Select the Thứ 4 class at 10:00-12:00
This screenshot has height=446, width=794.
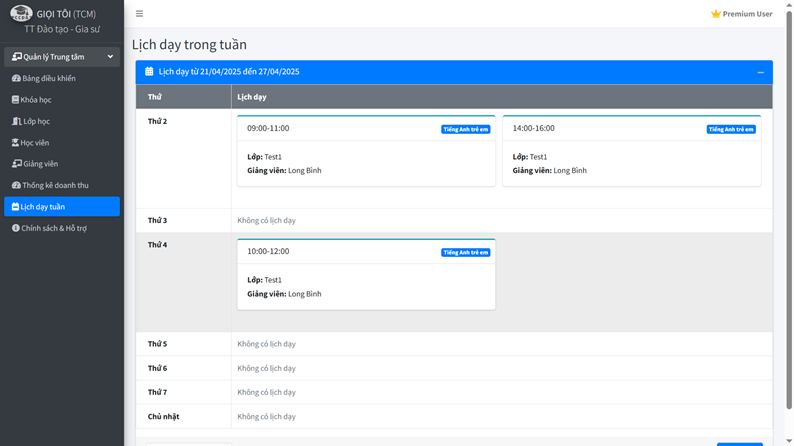pyautogui.click(x=366, y=274)
